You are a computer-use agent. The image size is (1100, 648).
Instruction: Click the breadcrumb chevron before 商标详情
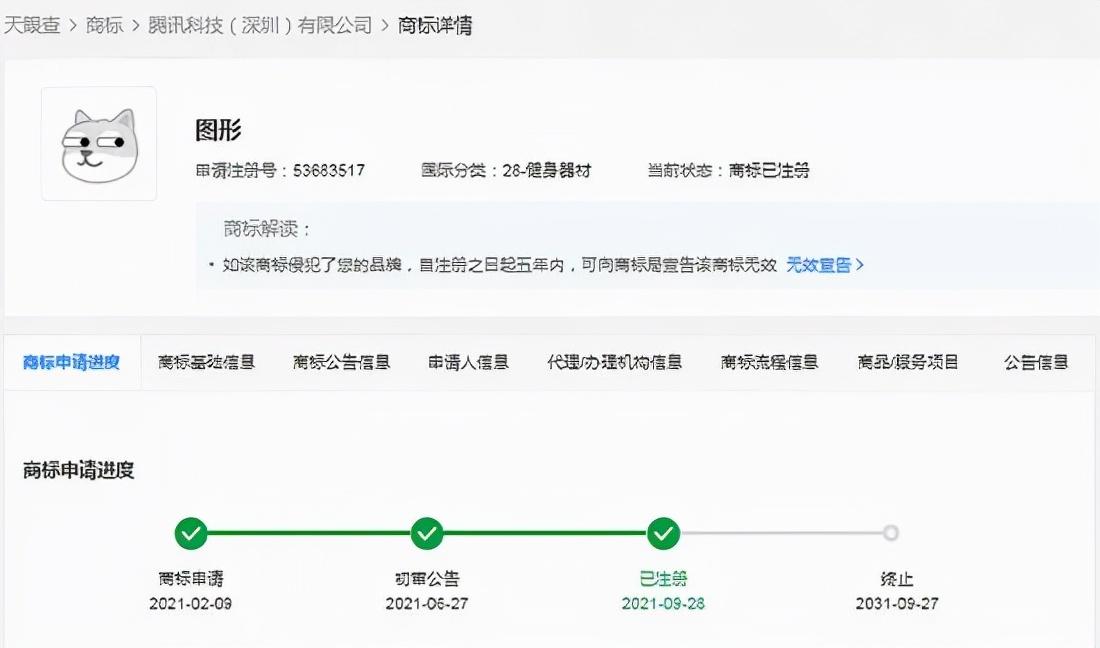tap(383, 25)
